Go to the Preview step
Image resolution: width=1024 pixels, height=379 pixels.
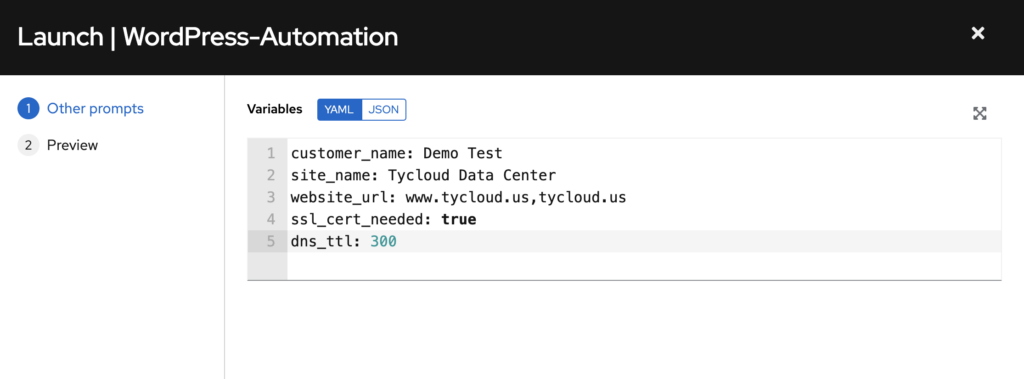coord(72,145)
